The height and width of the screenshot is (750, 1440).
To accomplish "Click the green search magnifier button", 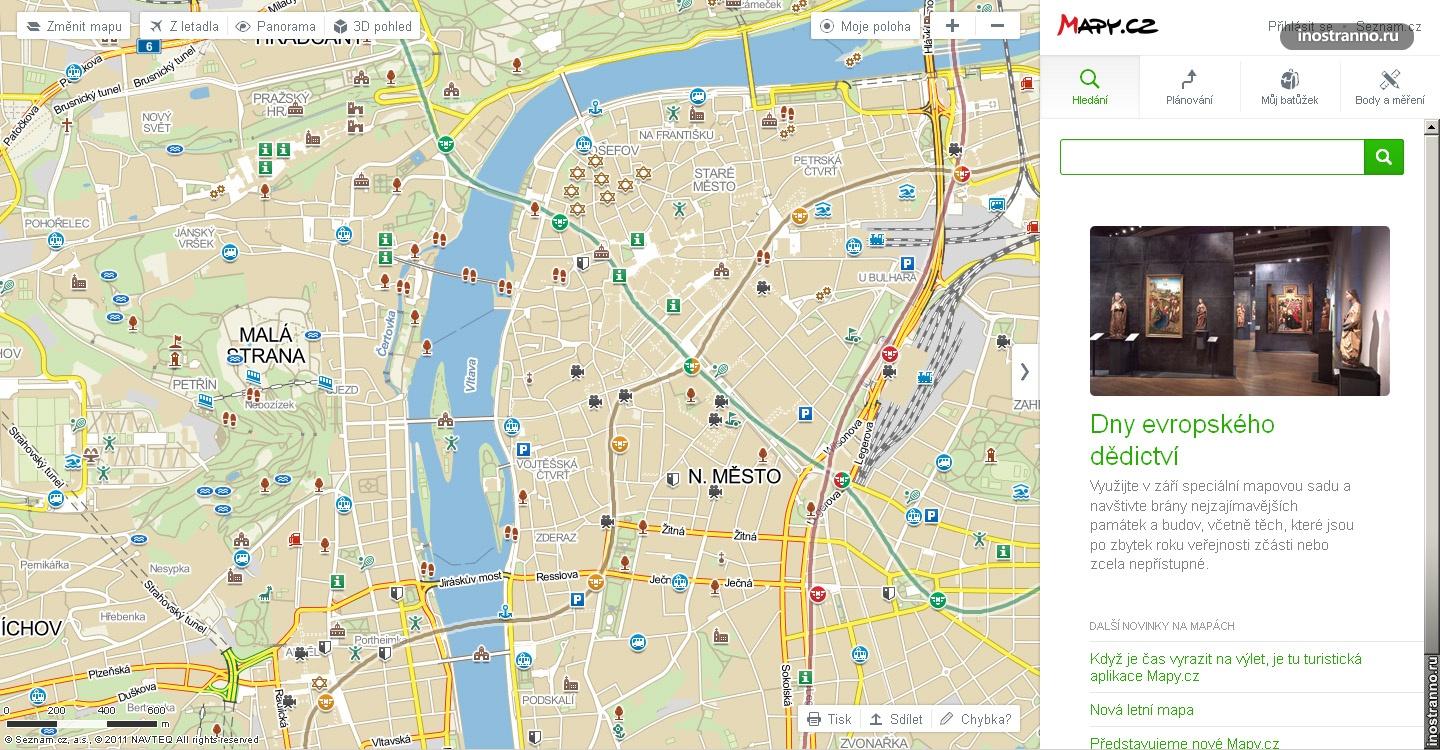I will (x=1384, y=157).
